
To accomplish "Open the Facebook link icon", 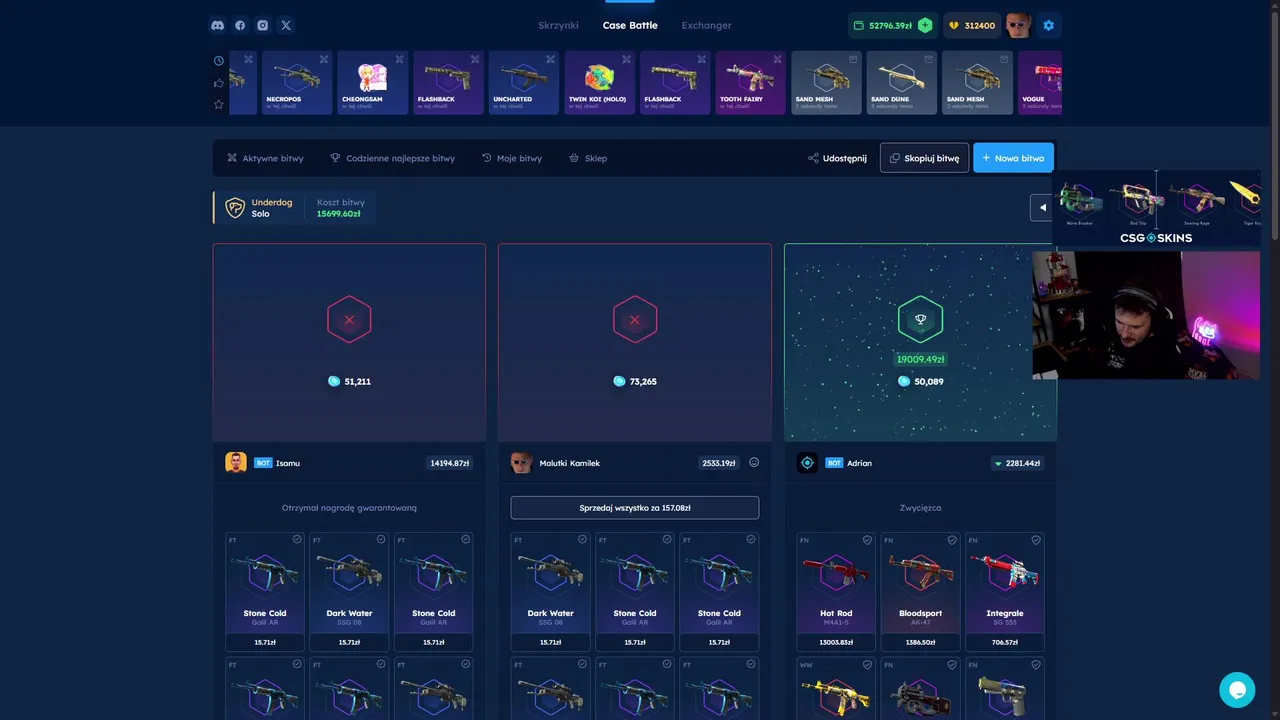I will 240,25.
